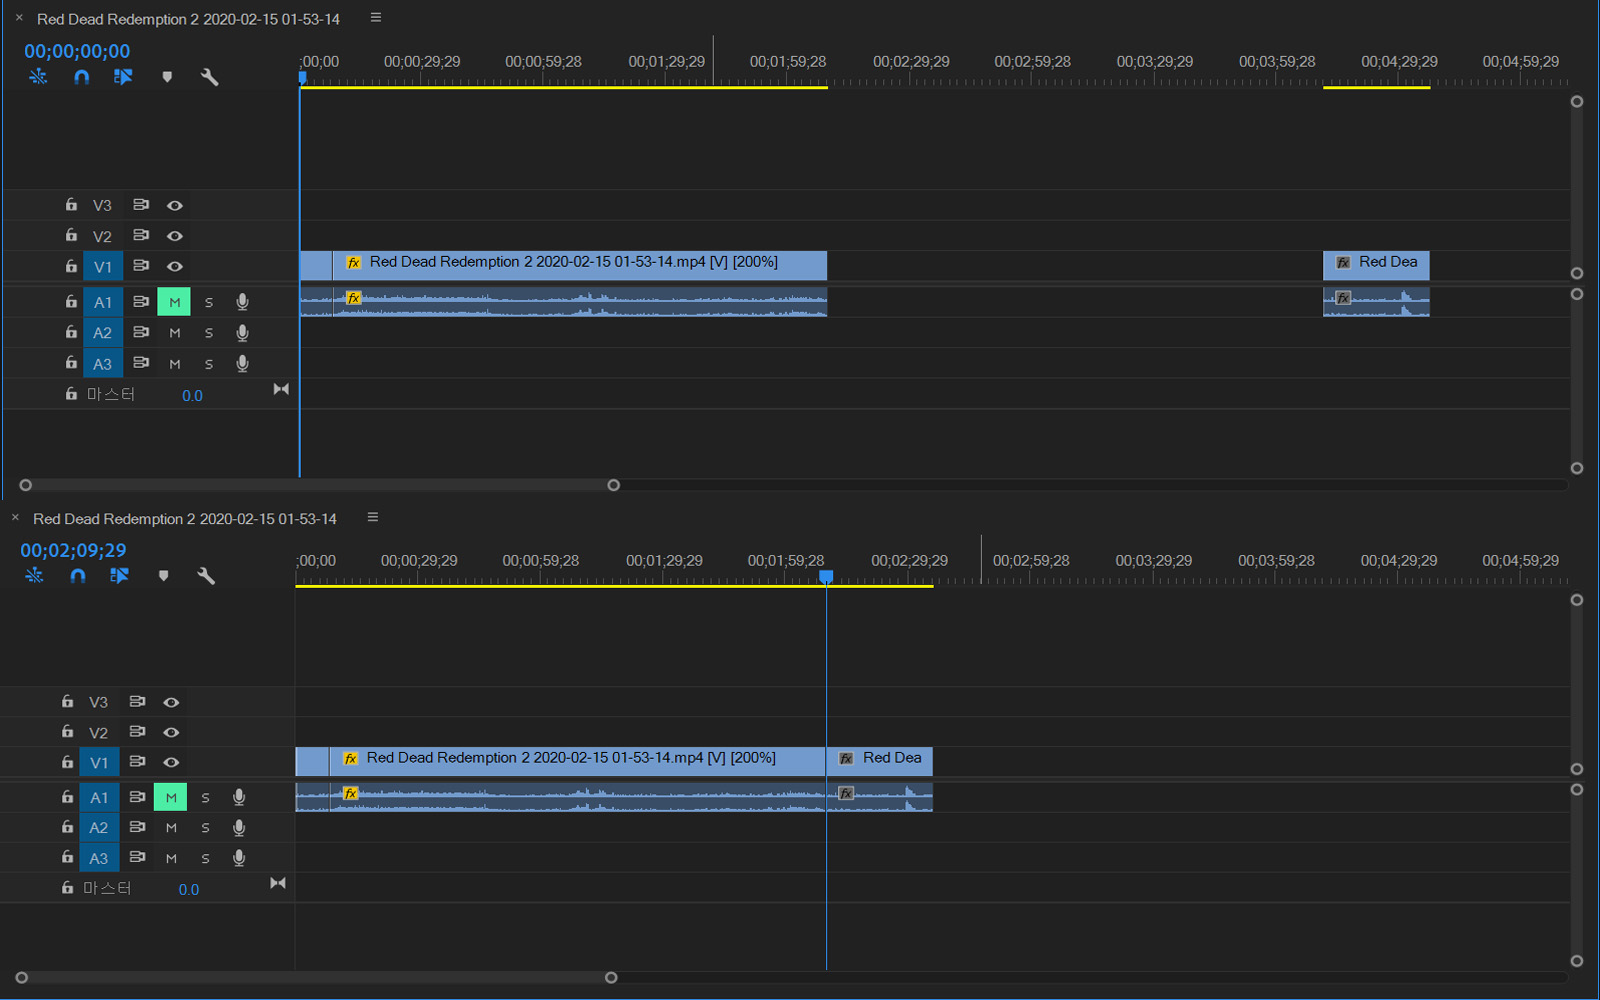Lock A3 track in bottom timeline
Image resolution: width=1600 pixels, height=1000 pixels.
(x=67, y=857)
